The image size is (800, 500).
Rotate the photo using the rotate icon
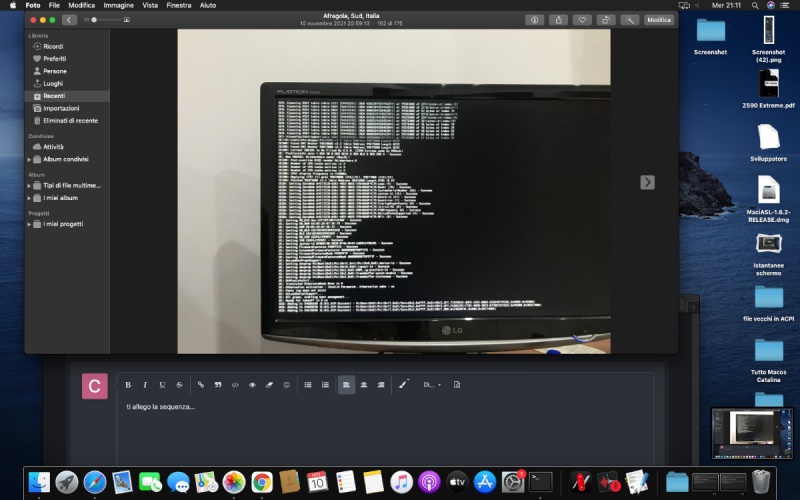pyautogui.click(x=606, y=20)
